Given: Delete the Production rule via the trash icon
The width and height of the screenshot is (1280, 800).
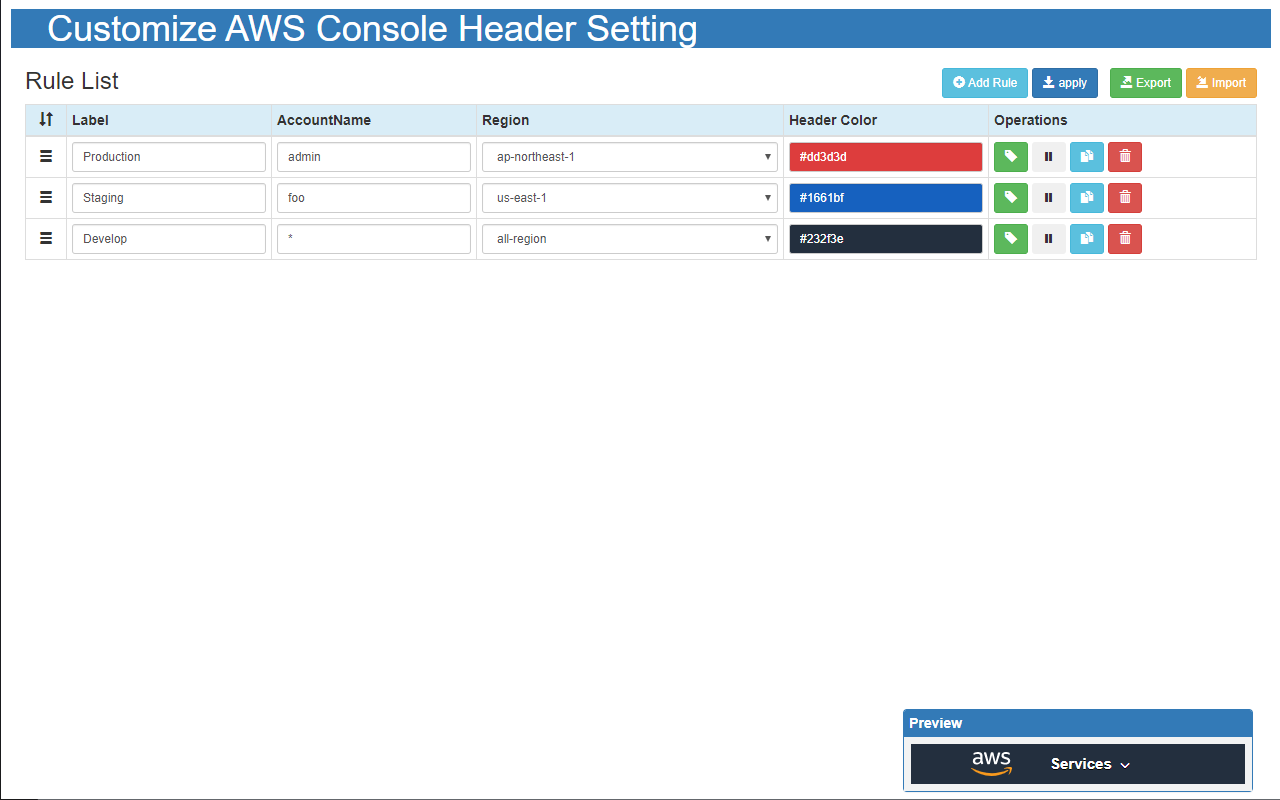Looking at the screenshot, I should (x=1124, y=157).
